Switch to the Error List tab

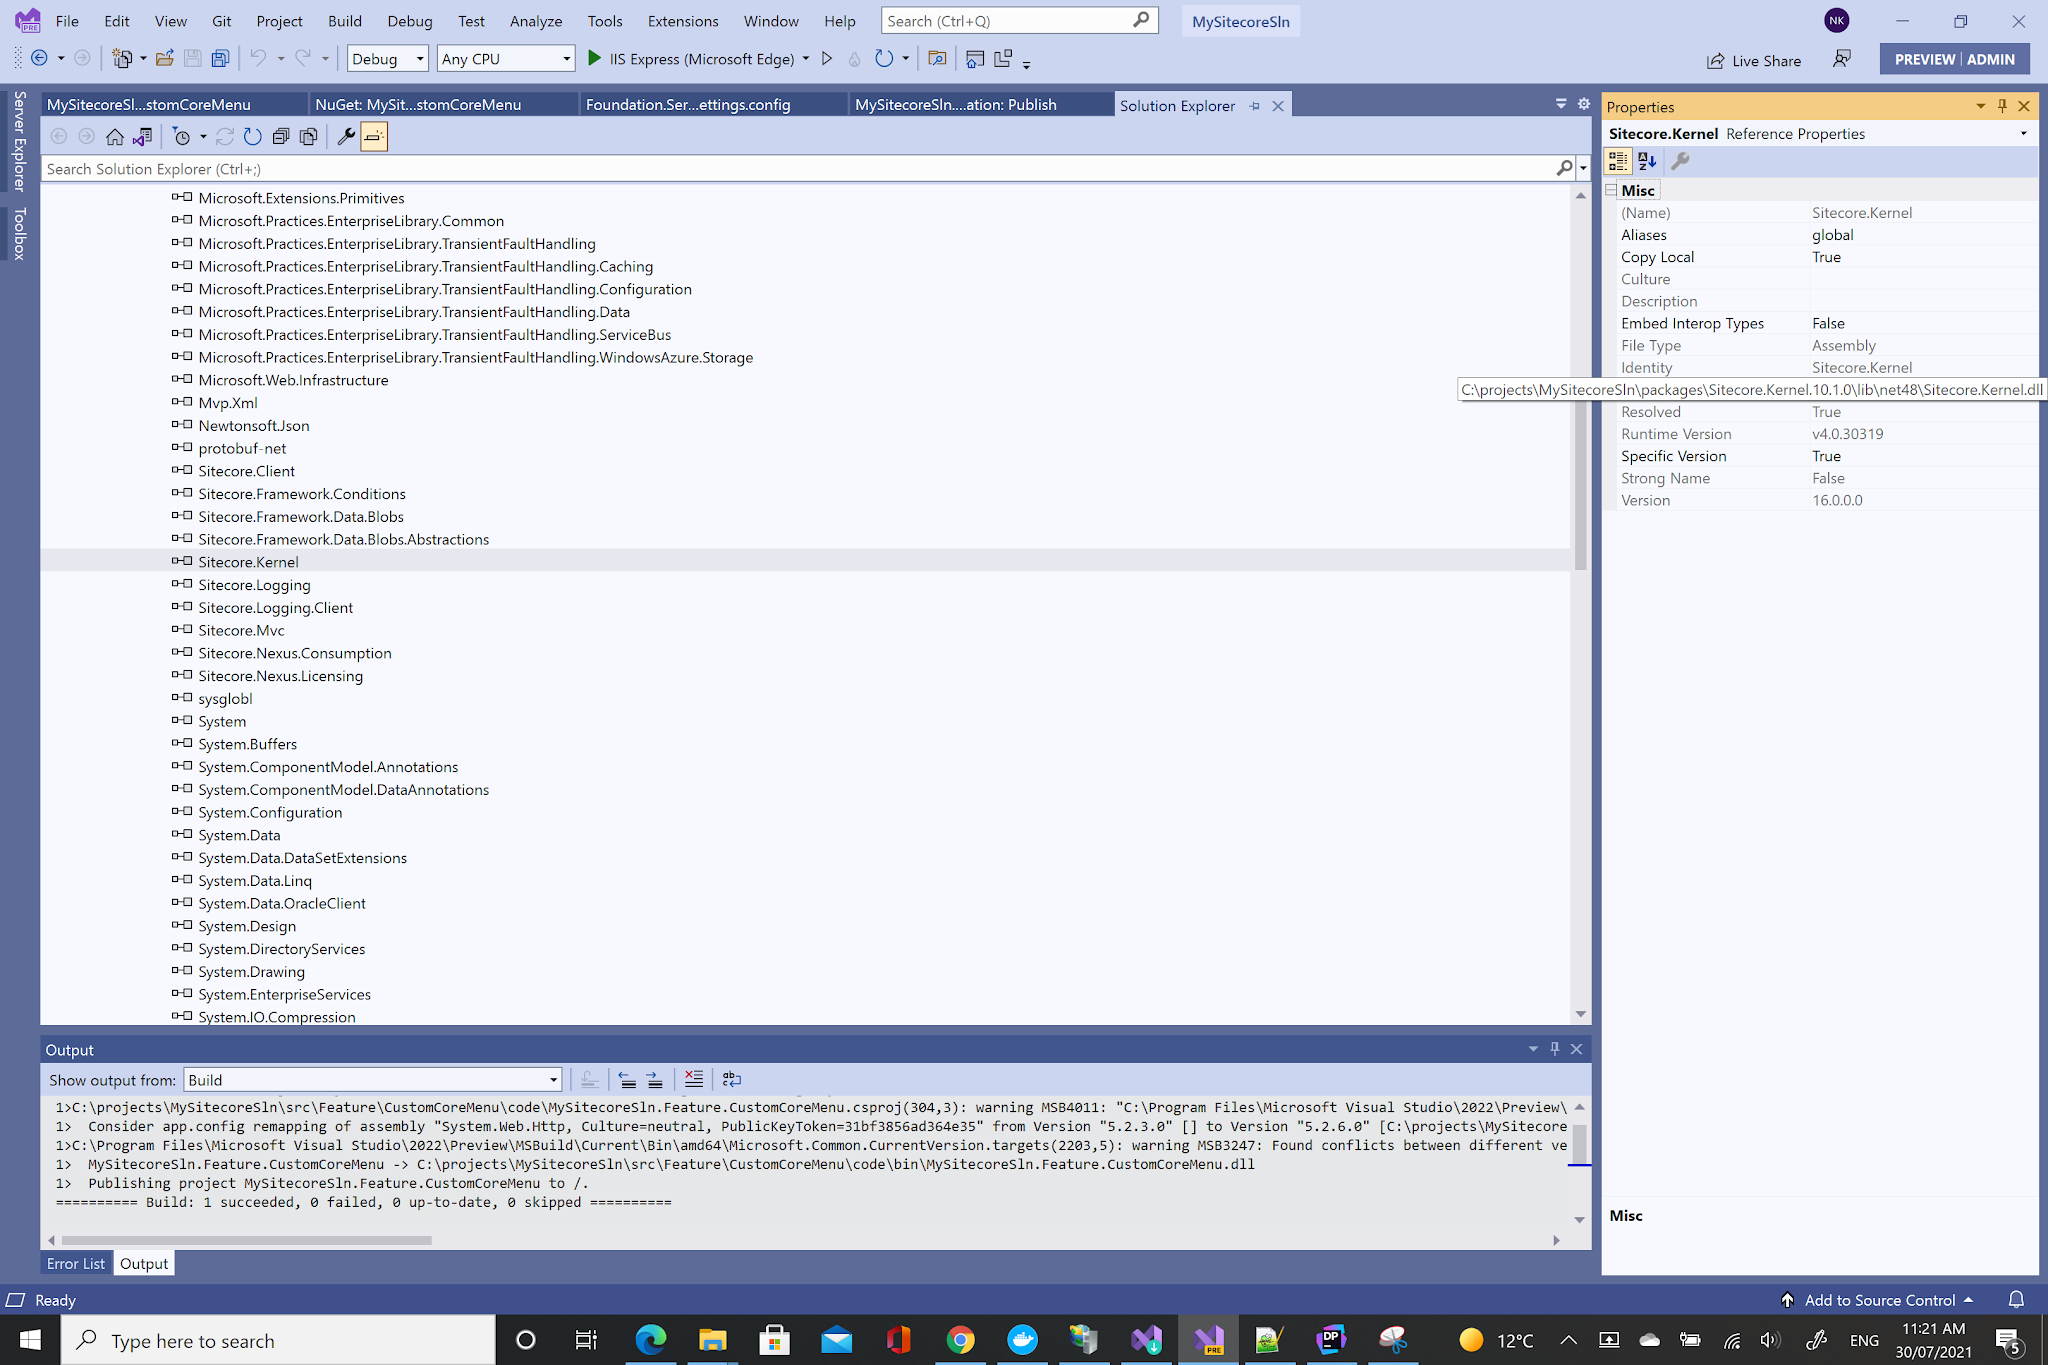coord(75,1263)
